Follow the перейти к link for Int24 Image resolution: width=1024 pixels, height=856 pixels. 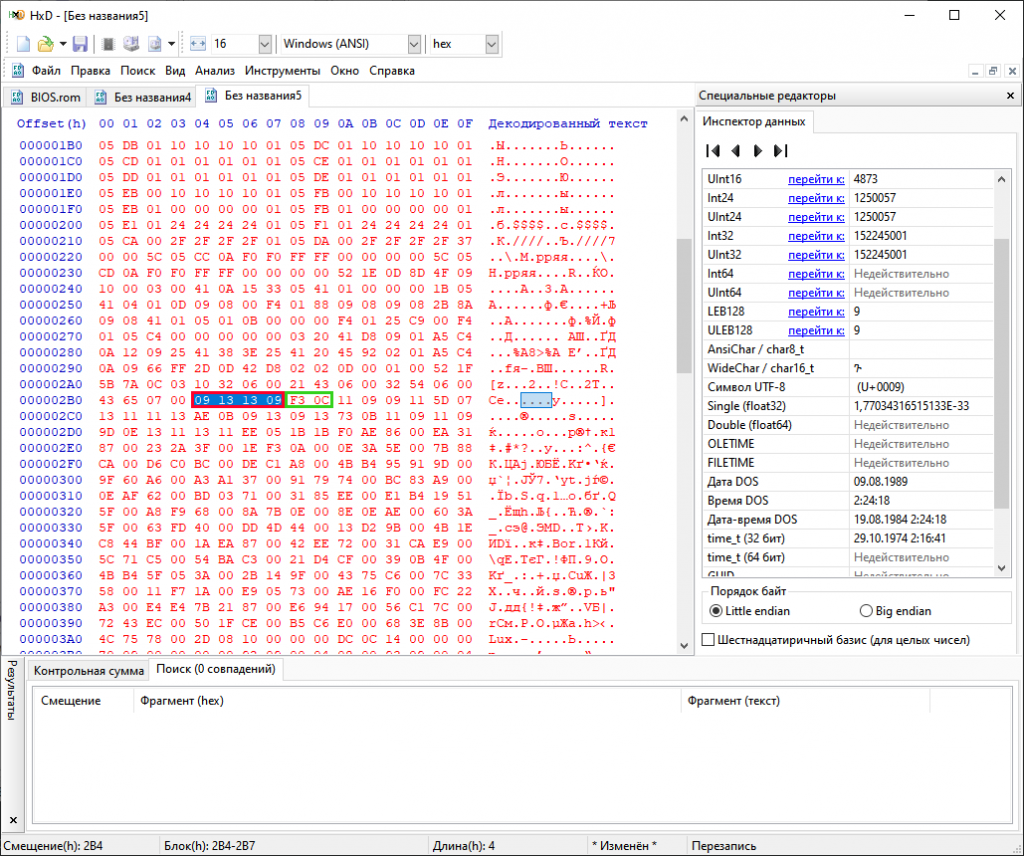(x=816, y=198)
